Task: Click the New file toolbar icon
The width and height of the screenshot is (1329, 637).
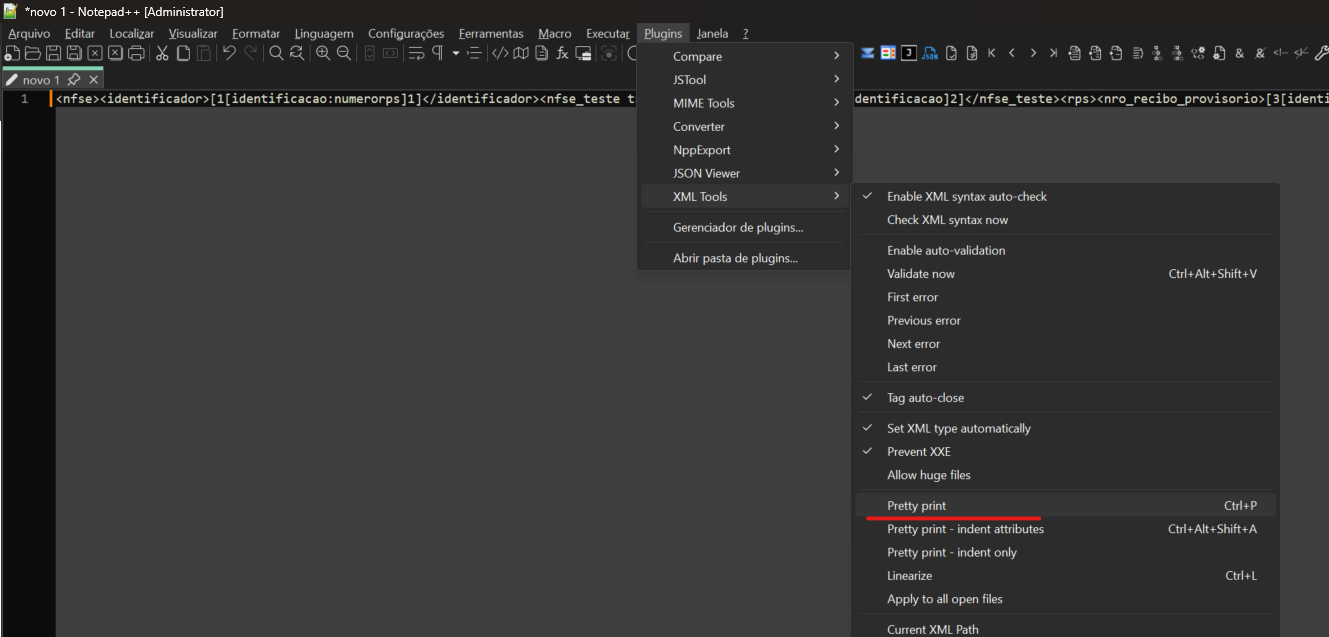Action: pos(13,53)
